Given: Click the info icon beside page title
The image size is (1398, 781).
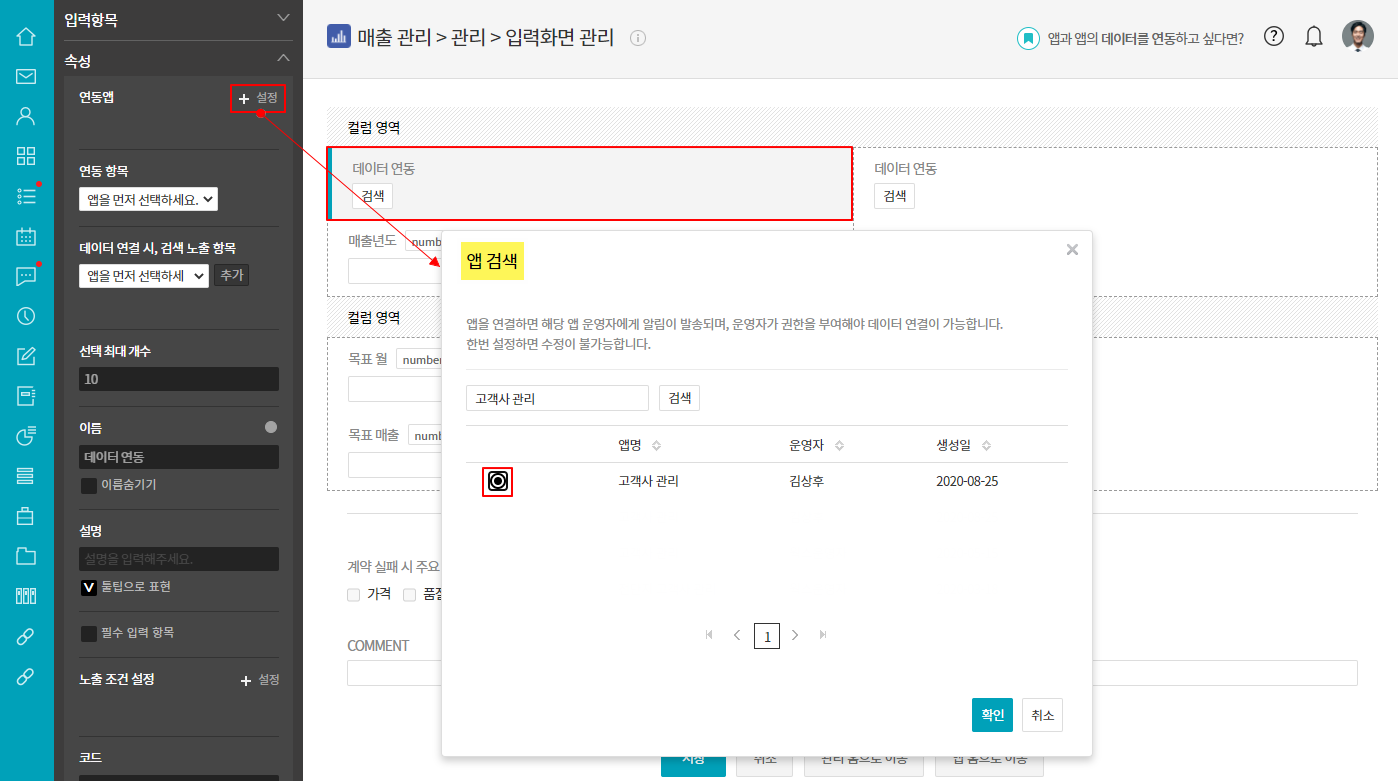Looking at the screenshot, I should coord(638,38).
